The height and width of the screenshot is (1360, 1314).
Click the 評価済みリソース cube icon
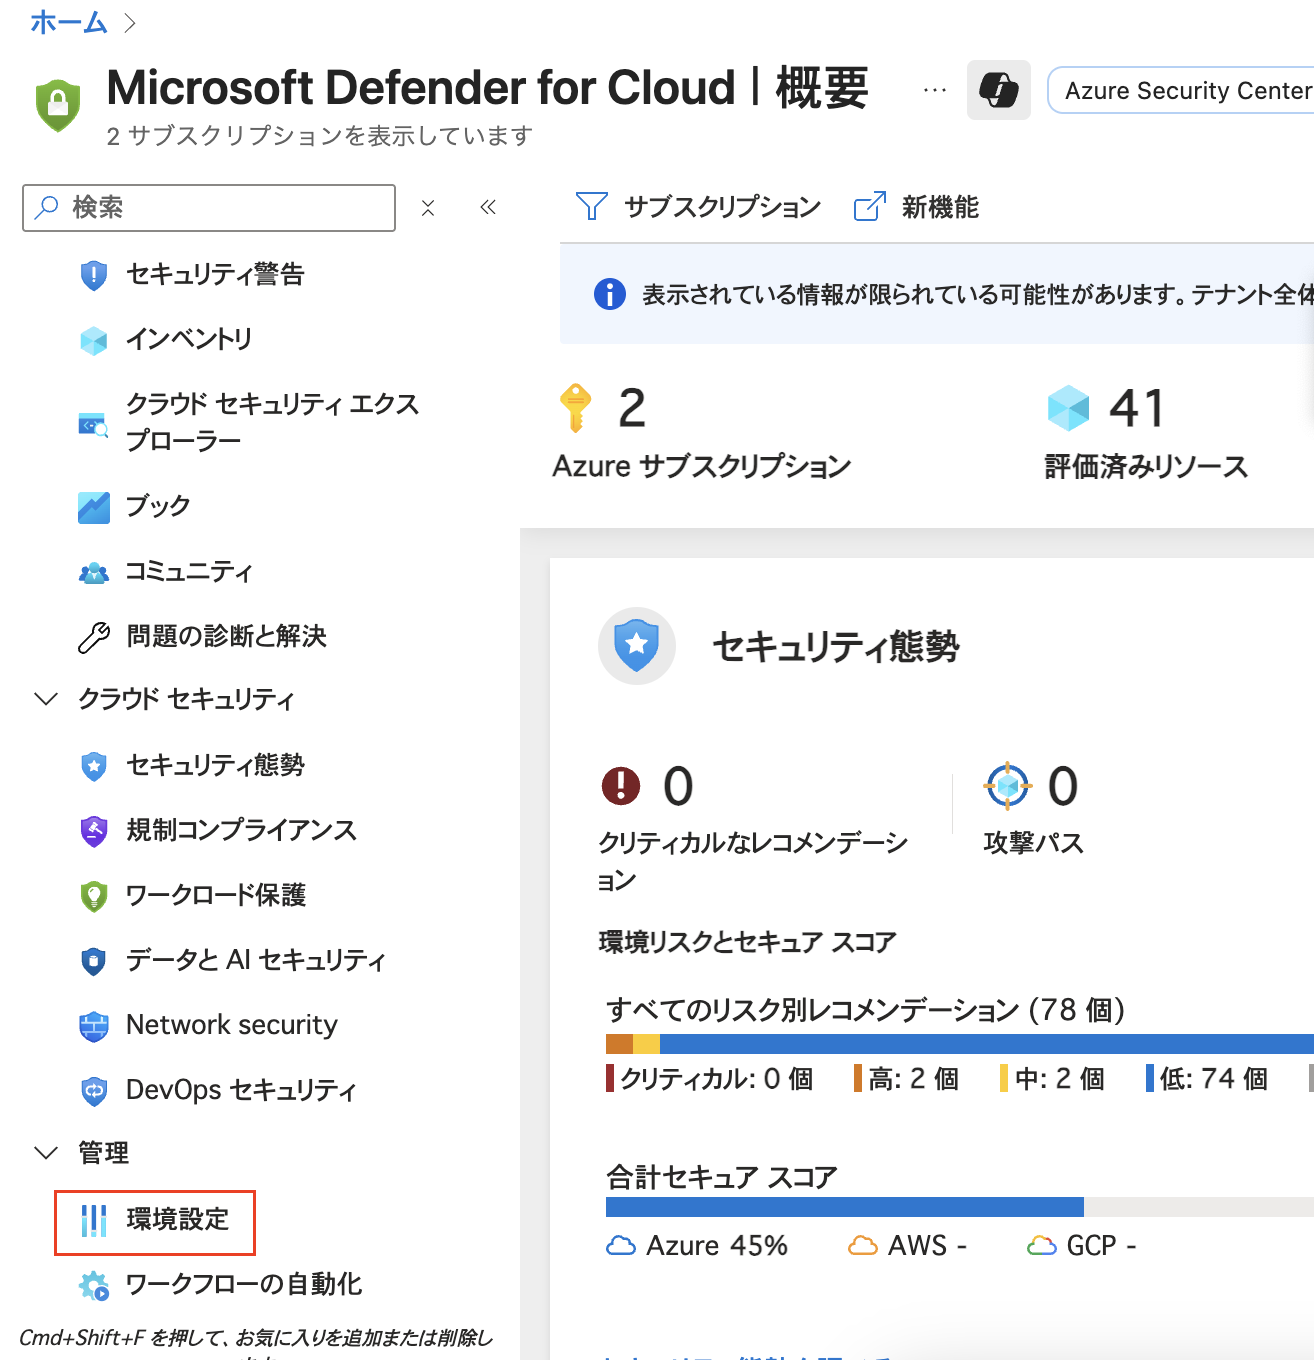(x=1068, y=408)
